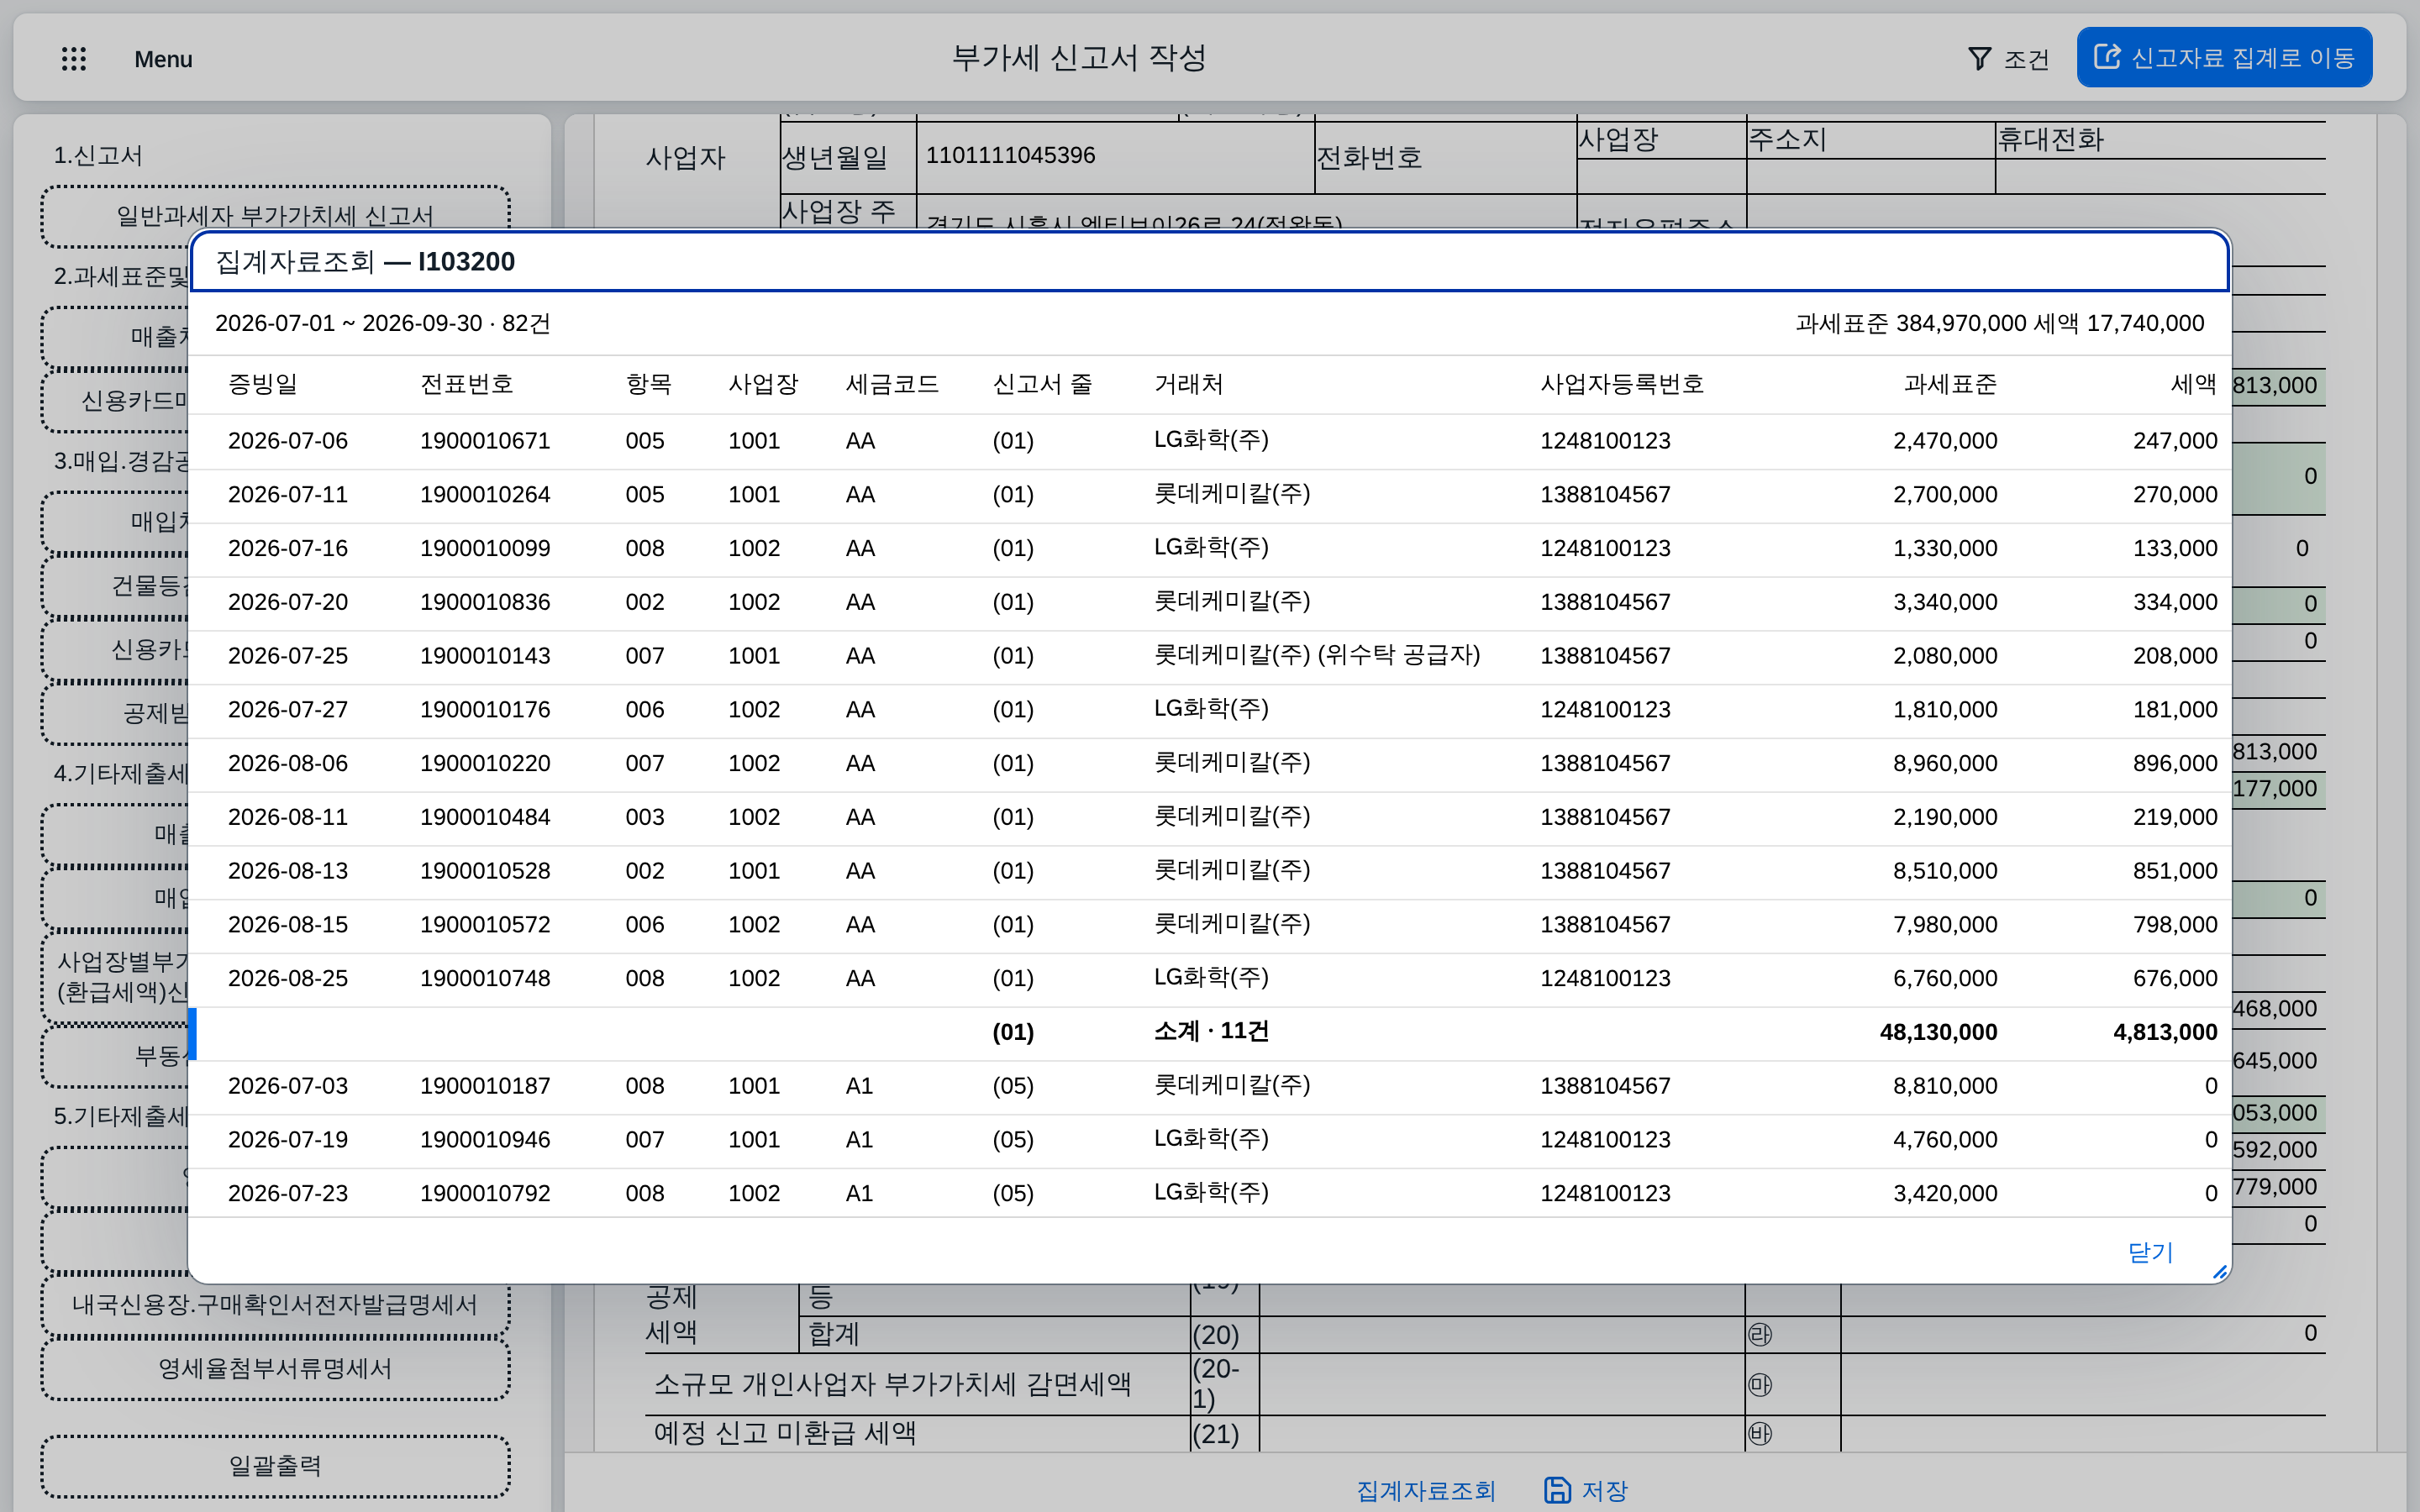Click the 조건 filter label
Viewport: 2420px width, 1512px height.
2027,59
